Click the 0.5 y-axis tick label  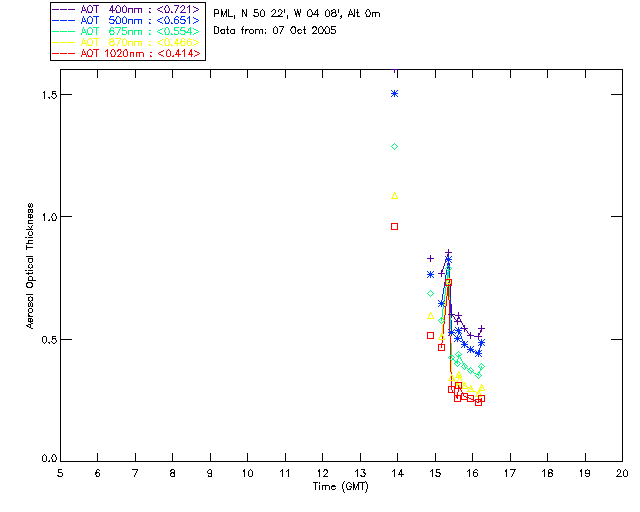coord(49,340)
